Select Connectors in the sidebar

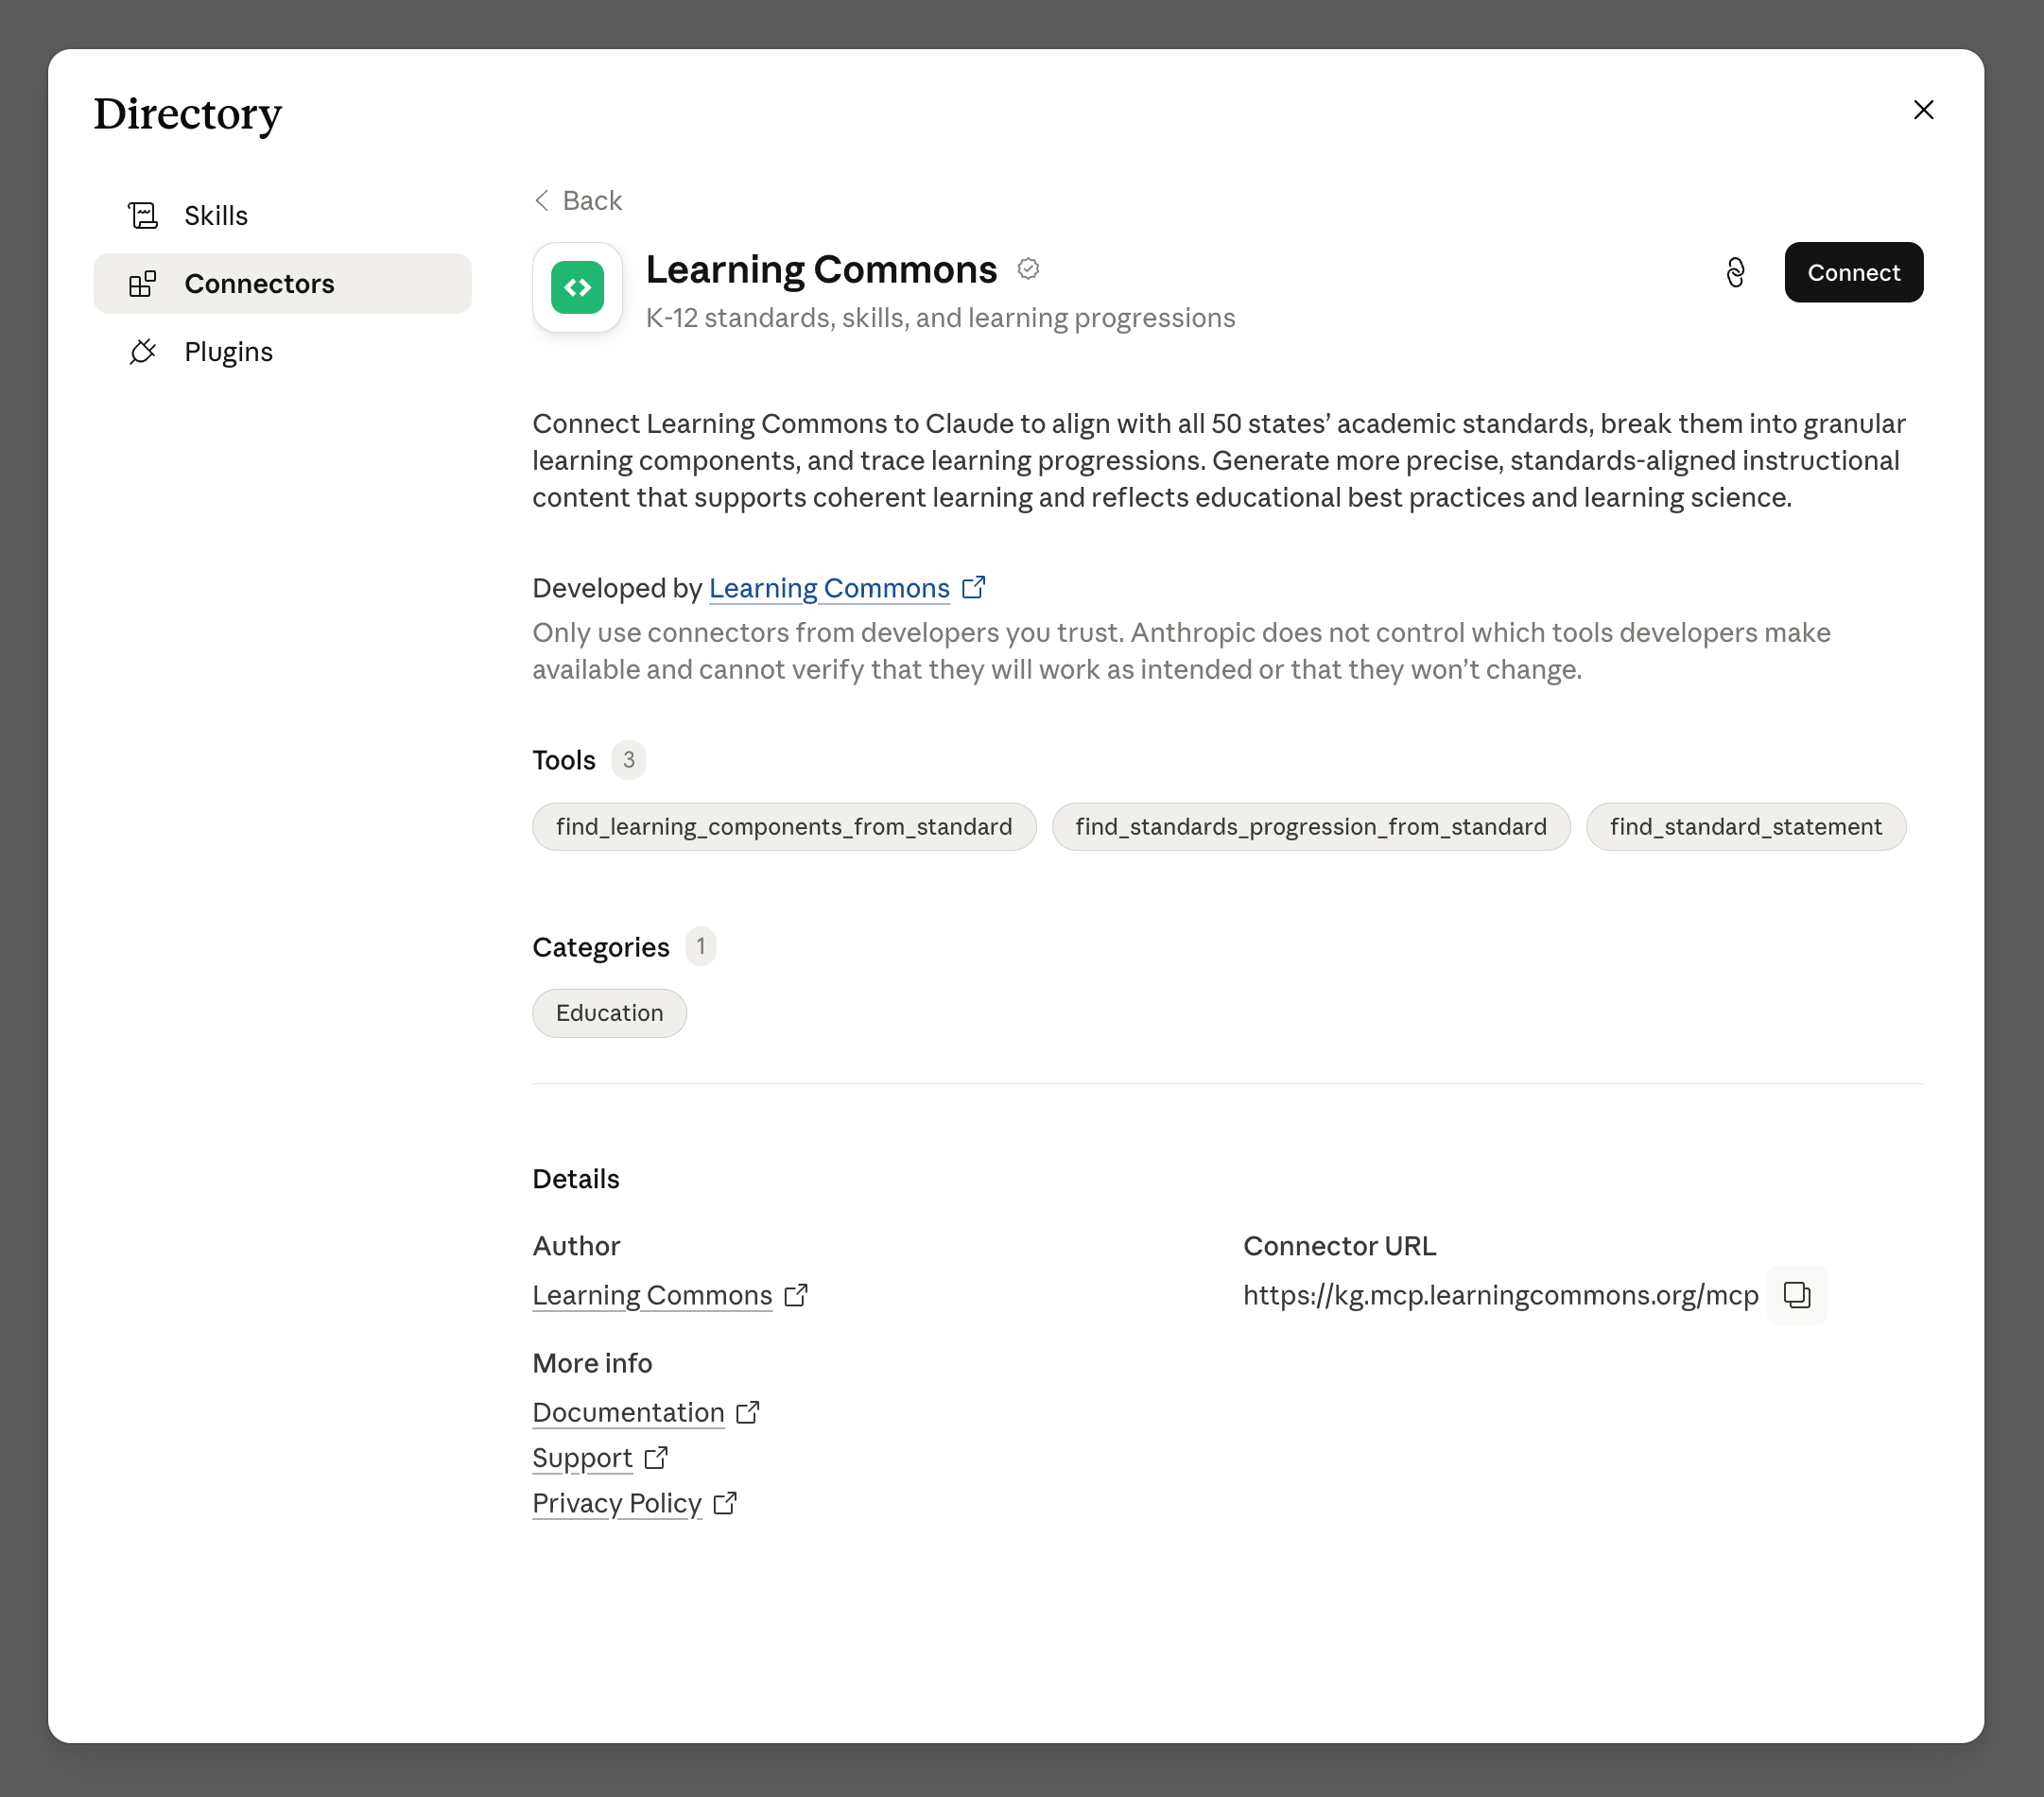(x=282, y=284)
